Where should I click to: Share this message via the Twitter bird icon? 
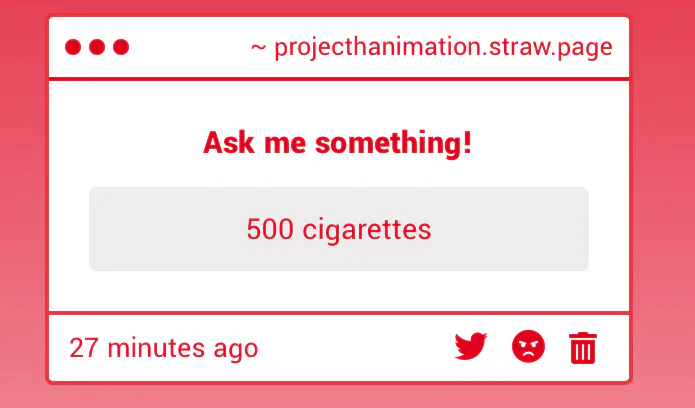pyautogui.click(x=471, y=346)
